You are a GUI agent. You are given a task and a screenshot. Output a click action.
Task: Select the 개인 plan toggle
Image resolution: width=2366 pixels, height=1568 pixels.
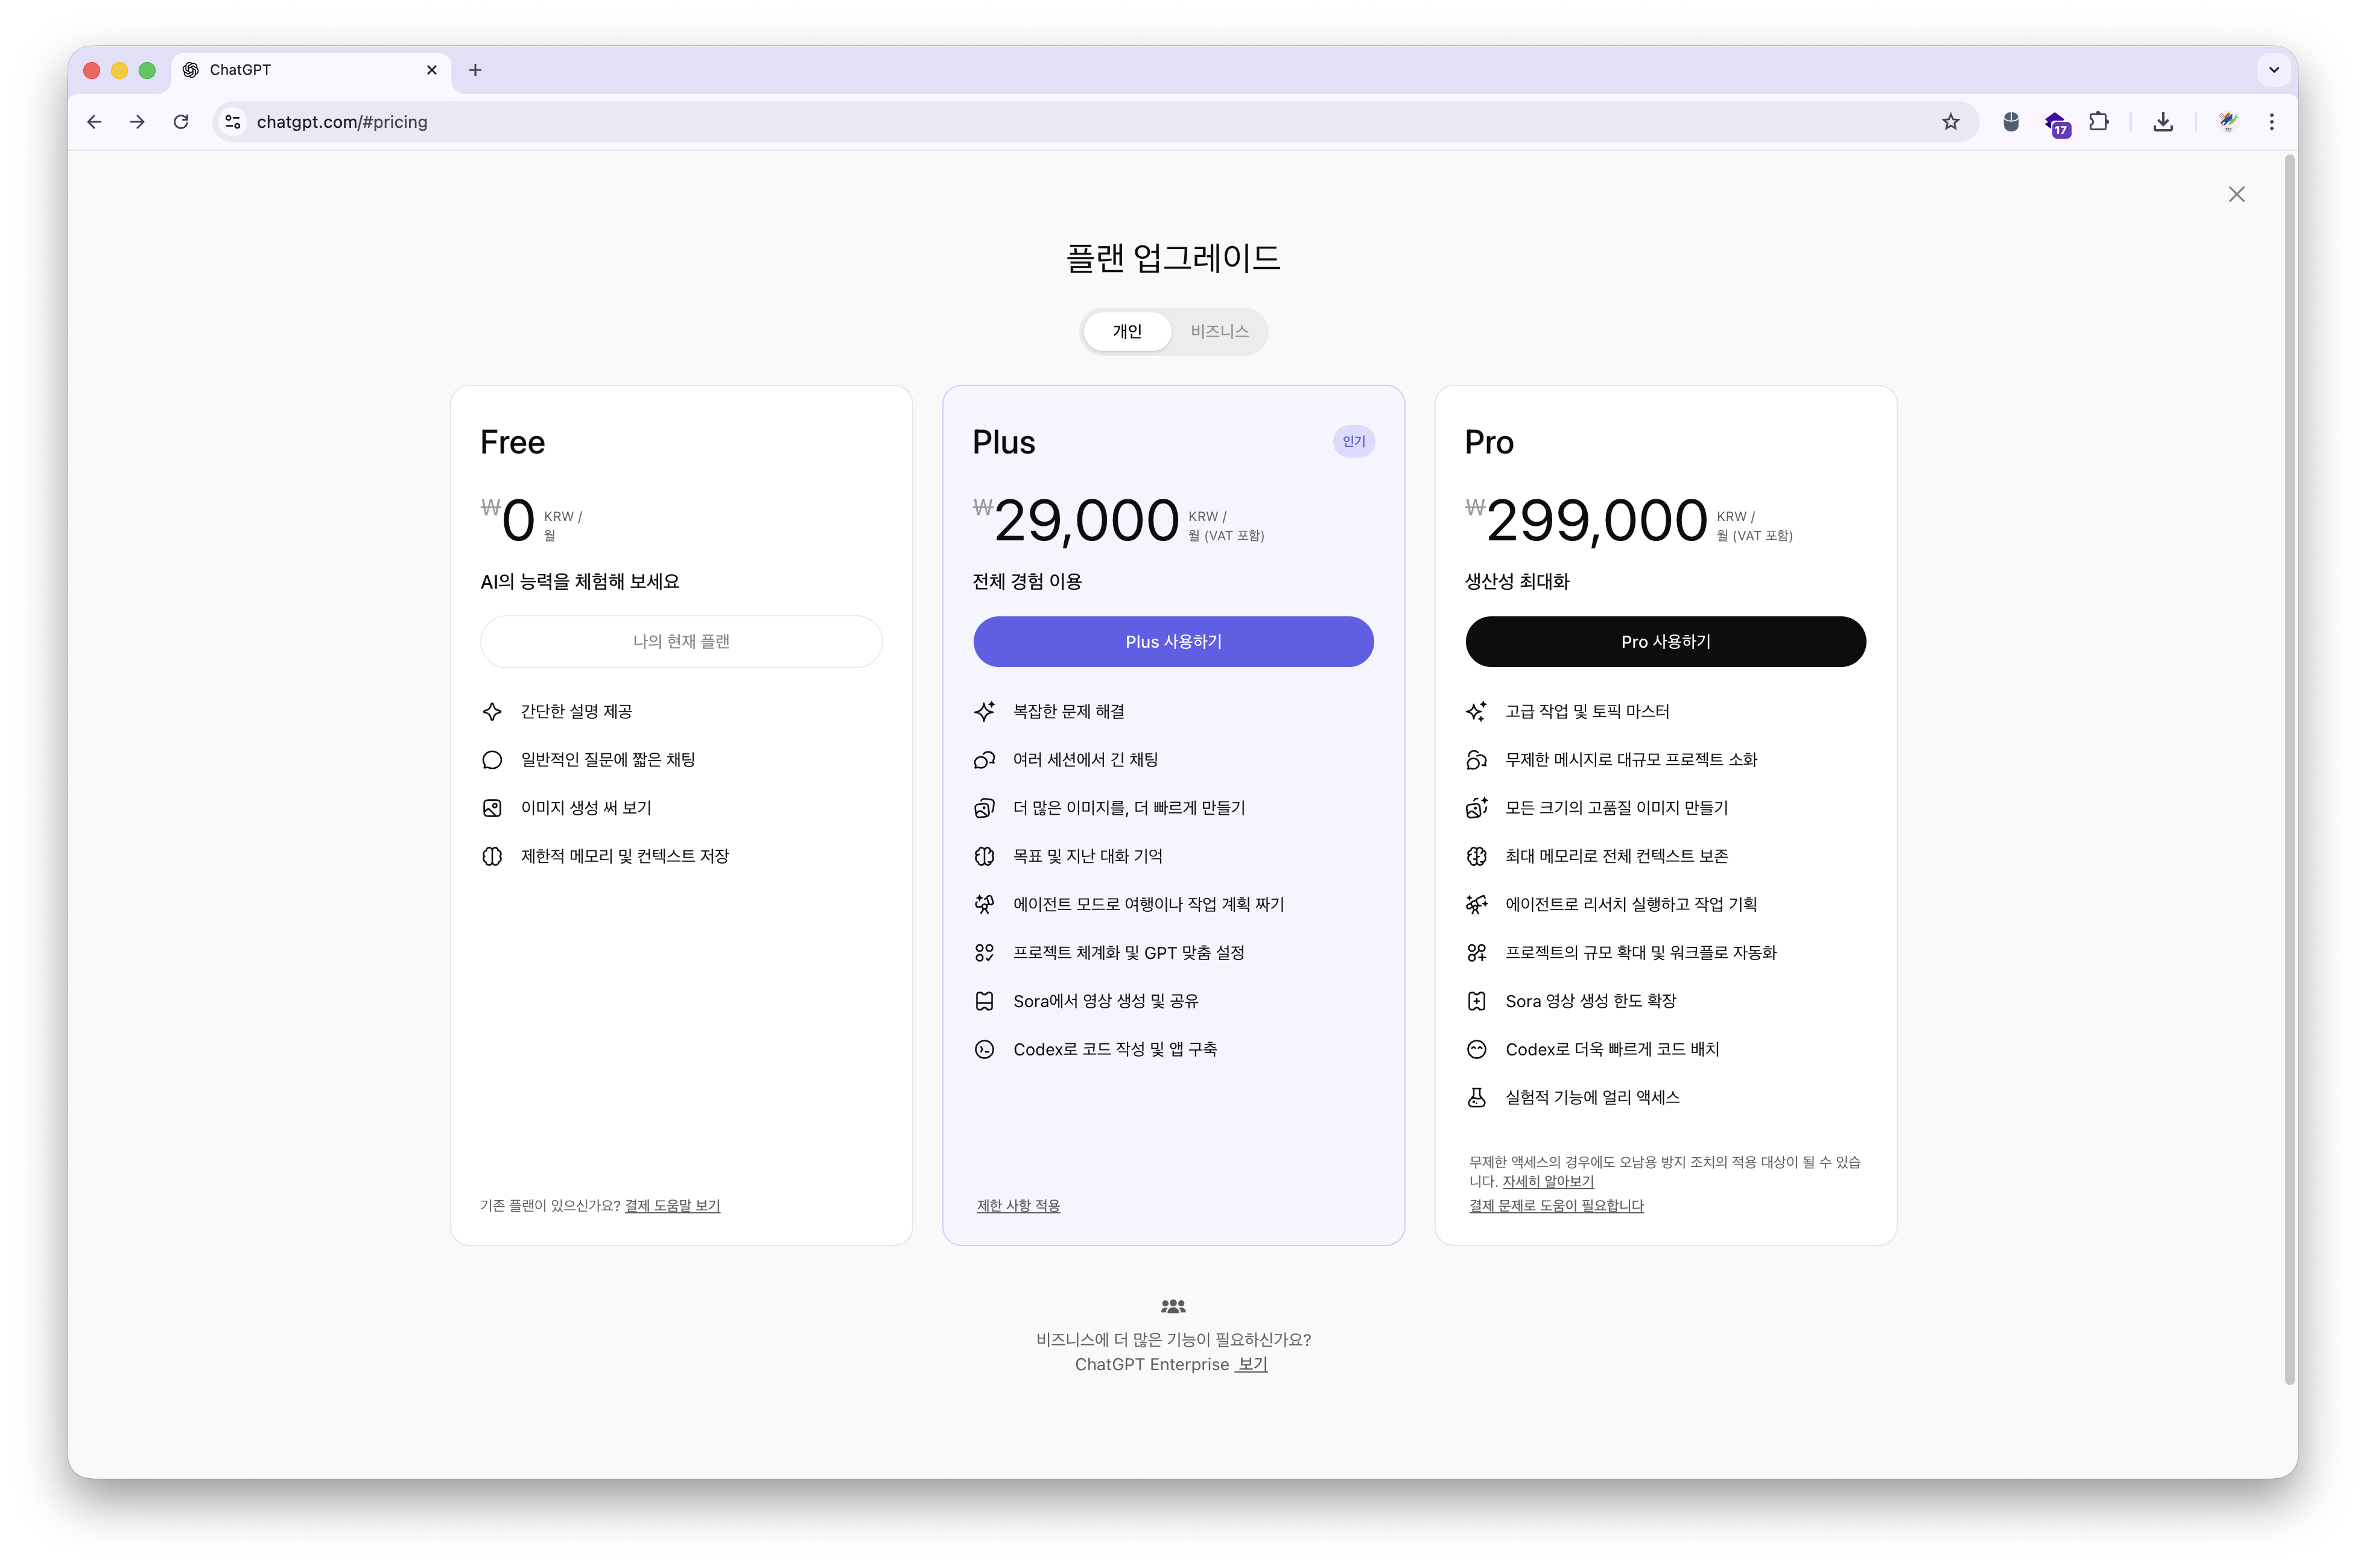(x=1127, y=331)
